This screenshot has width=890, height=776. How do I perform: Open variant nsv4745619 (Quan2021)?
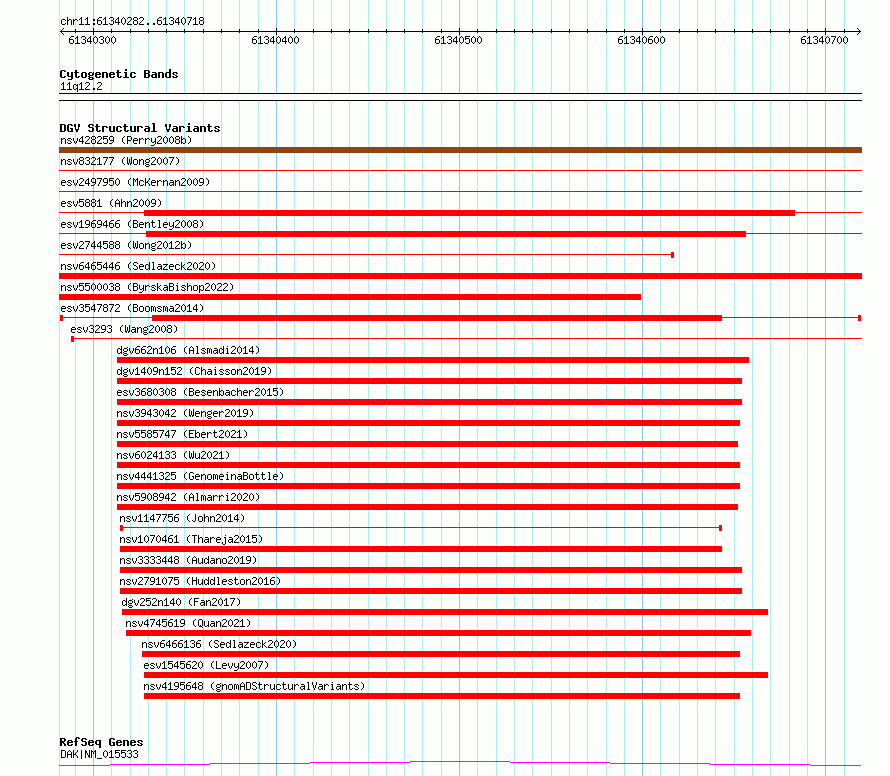point(188,623)
